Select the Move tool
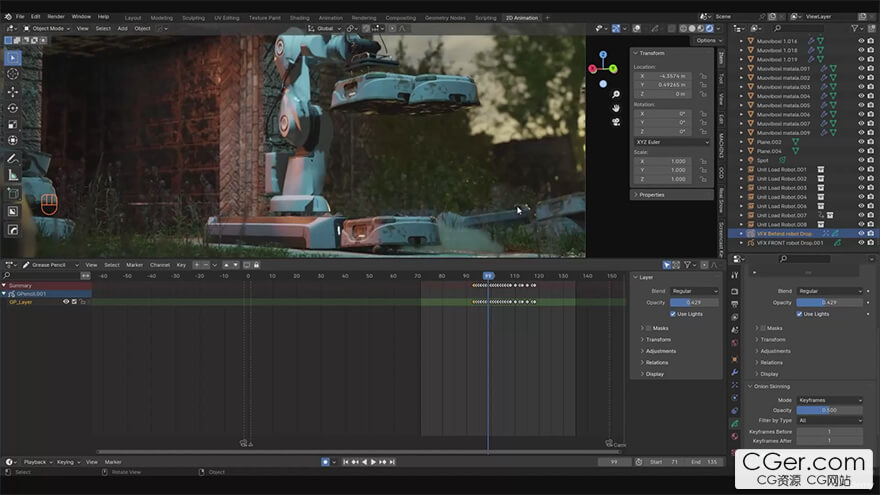Screen dimensions: 880x495 (x=12, y=91)
